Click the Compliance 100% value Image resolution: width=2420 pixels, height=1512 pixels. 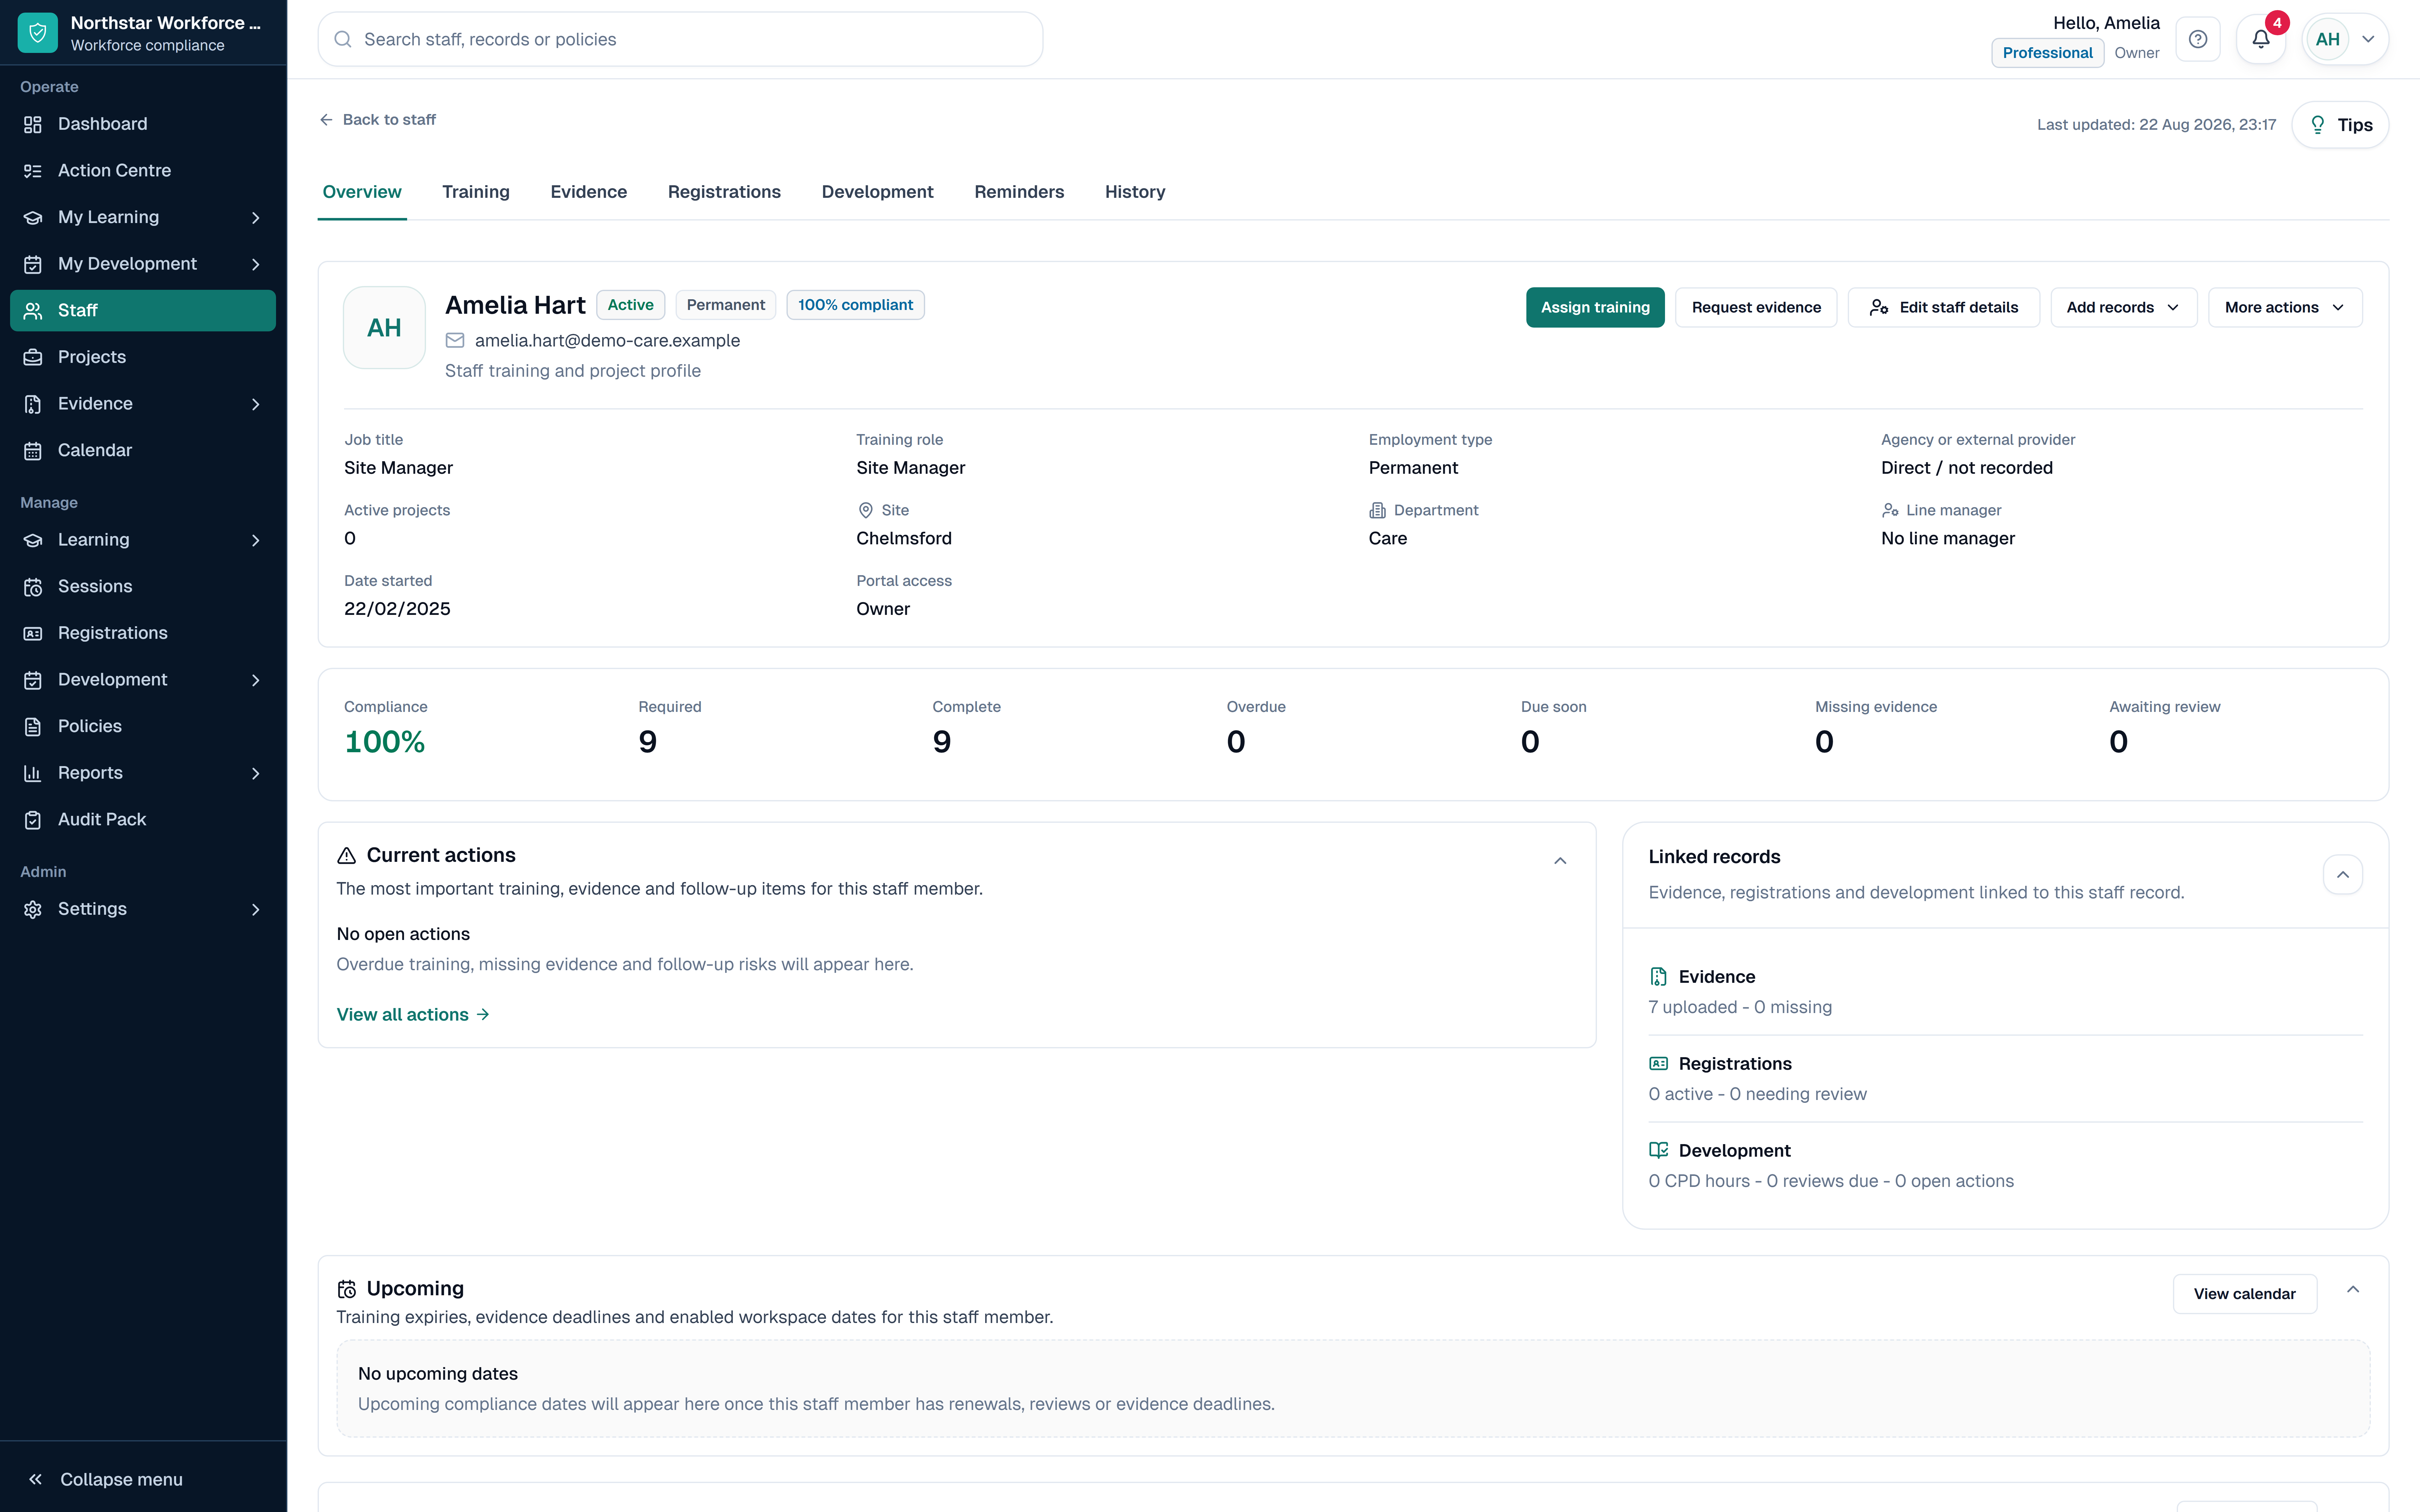pyautogui.click(x=385, y=742)
